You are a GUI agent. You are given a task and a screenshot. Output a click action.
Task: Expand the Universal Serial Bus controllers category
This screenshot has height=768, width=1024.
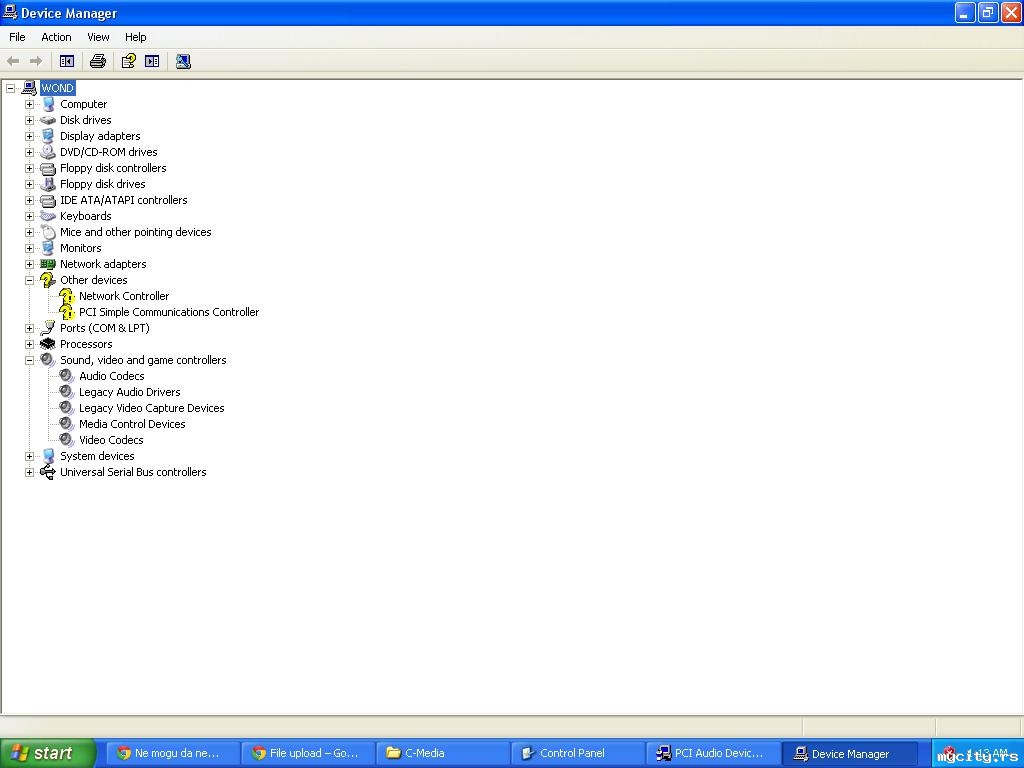(x=29, y=472)
